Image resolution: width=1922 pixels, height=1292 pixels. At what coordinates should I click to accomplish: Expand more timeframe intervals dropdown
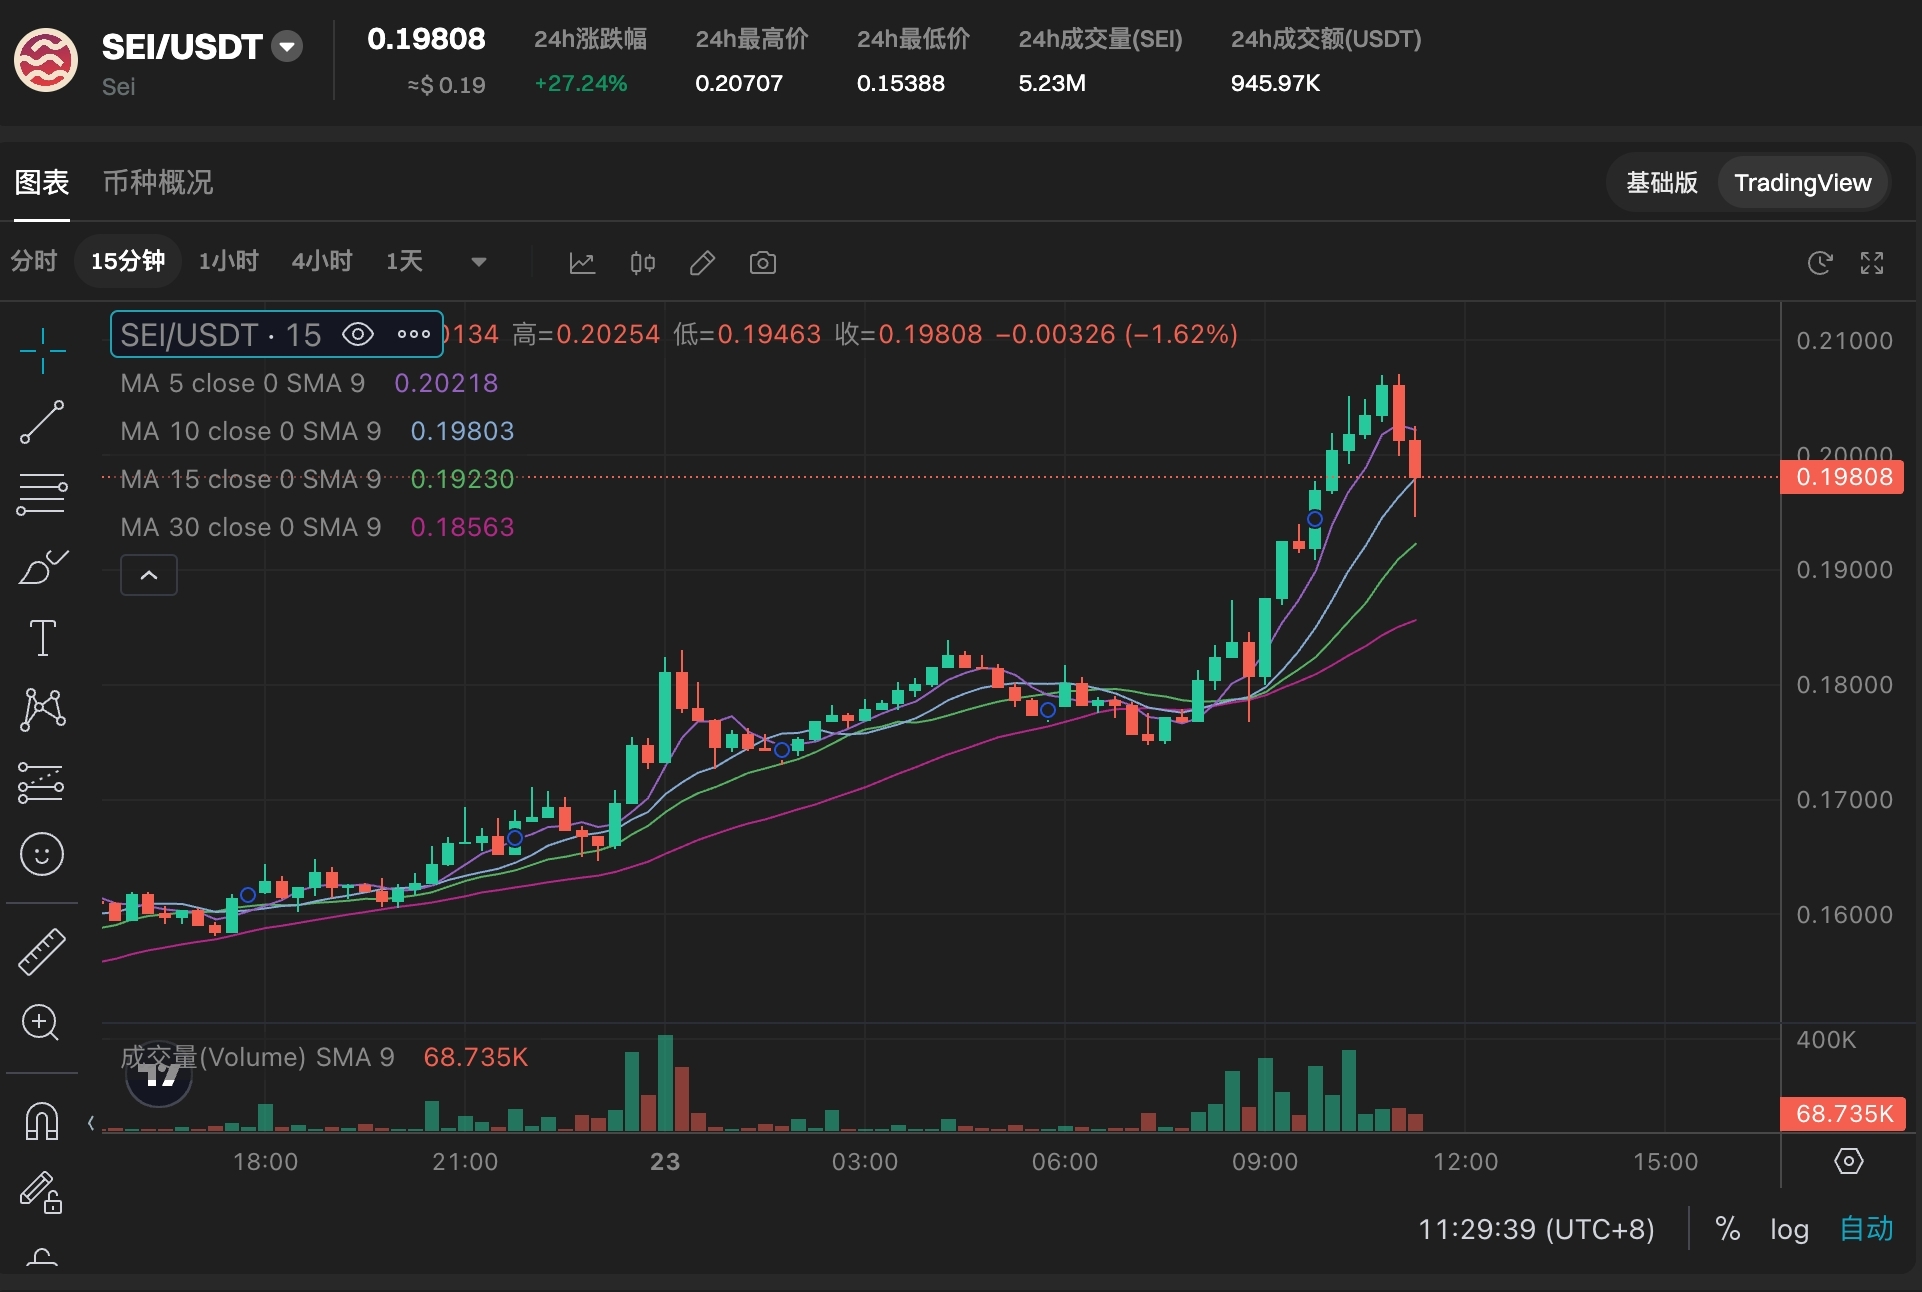[x=479, y=262]
